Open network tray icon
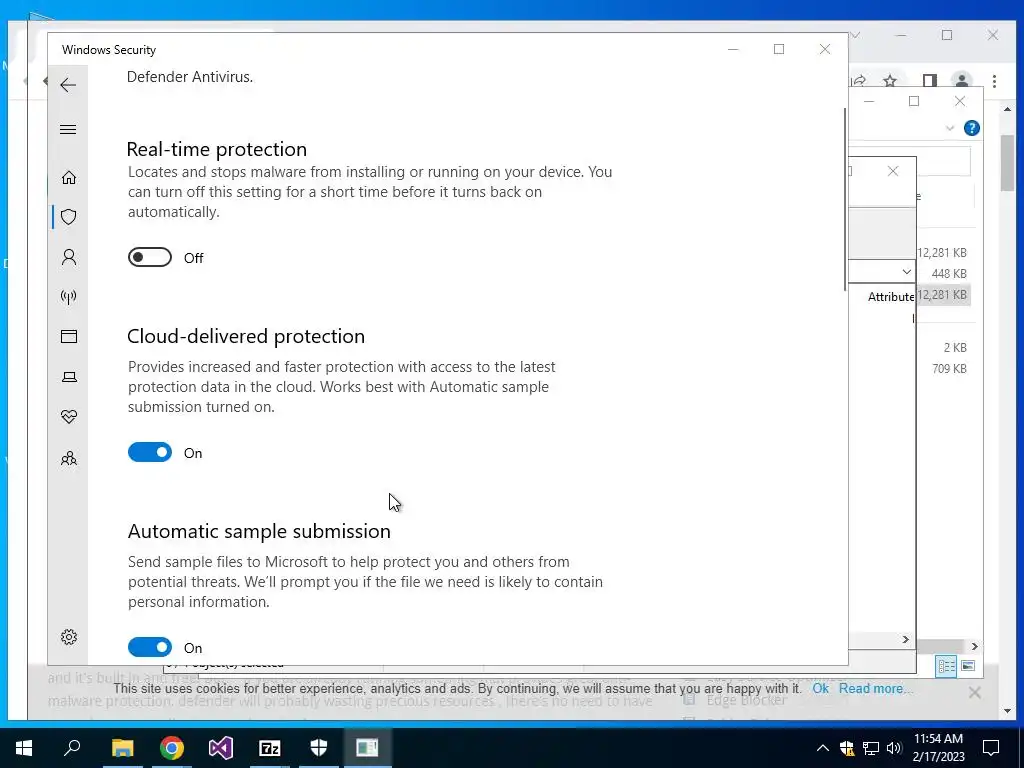This screenshot has width=1024, height=768. [871, 748]
